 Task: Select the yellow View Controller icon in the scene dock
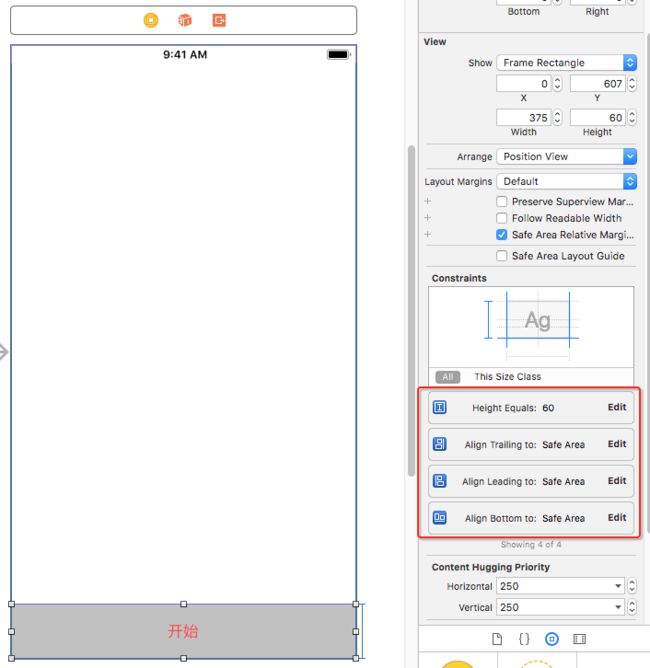pos(151,20)
